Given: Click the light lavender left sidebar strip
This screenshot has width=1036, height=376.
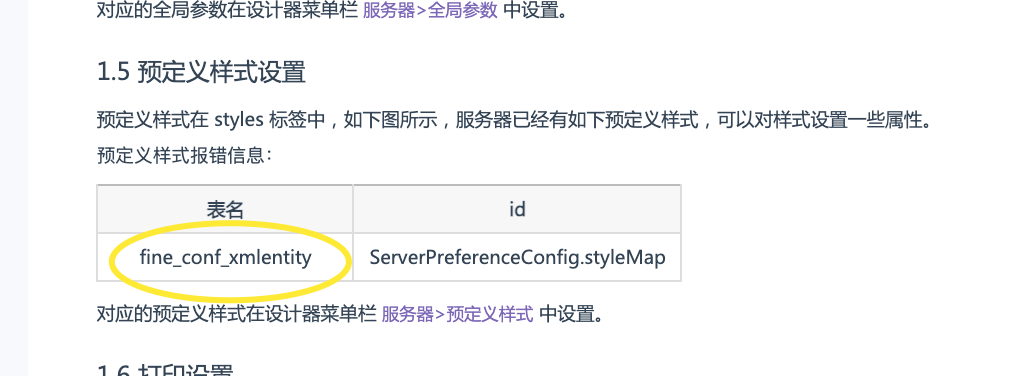Looking at the screenshot, I should [x=13, y=188].
